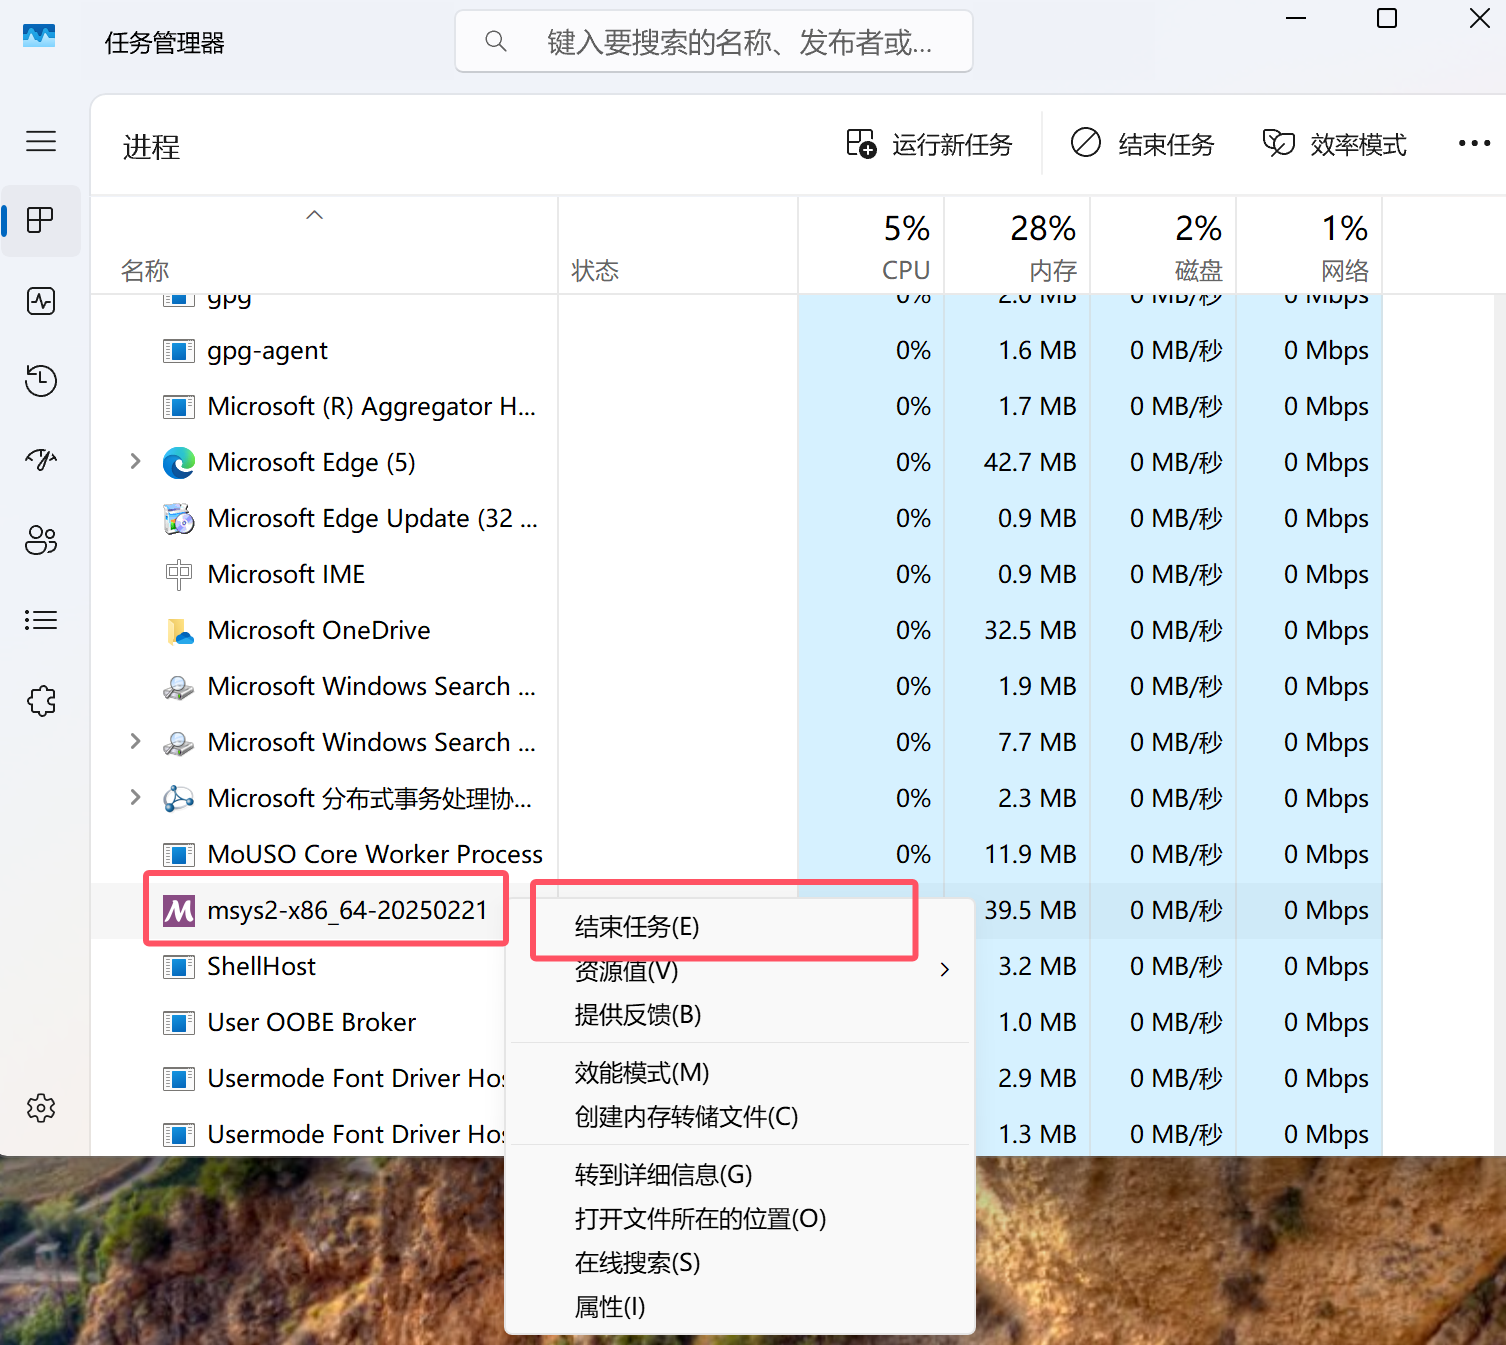Screen dimensions: 1506x1345
Task: Click the MoUSO Core Worker Process icon
Action: point(179,855)
